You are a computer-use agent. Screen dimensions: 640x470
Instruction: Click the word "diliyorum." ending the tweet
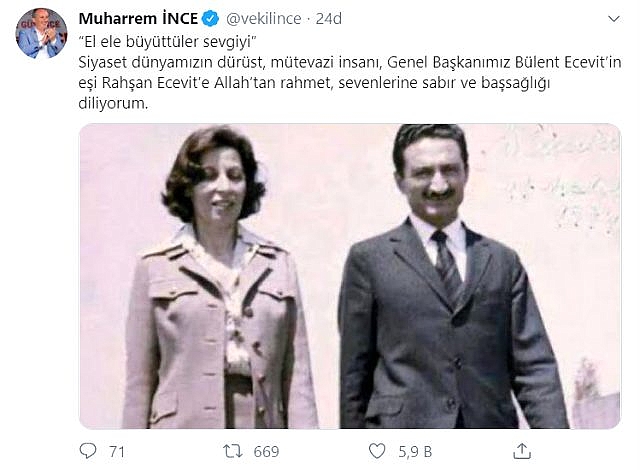click(113, 103)
